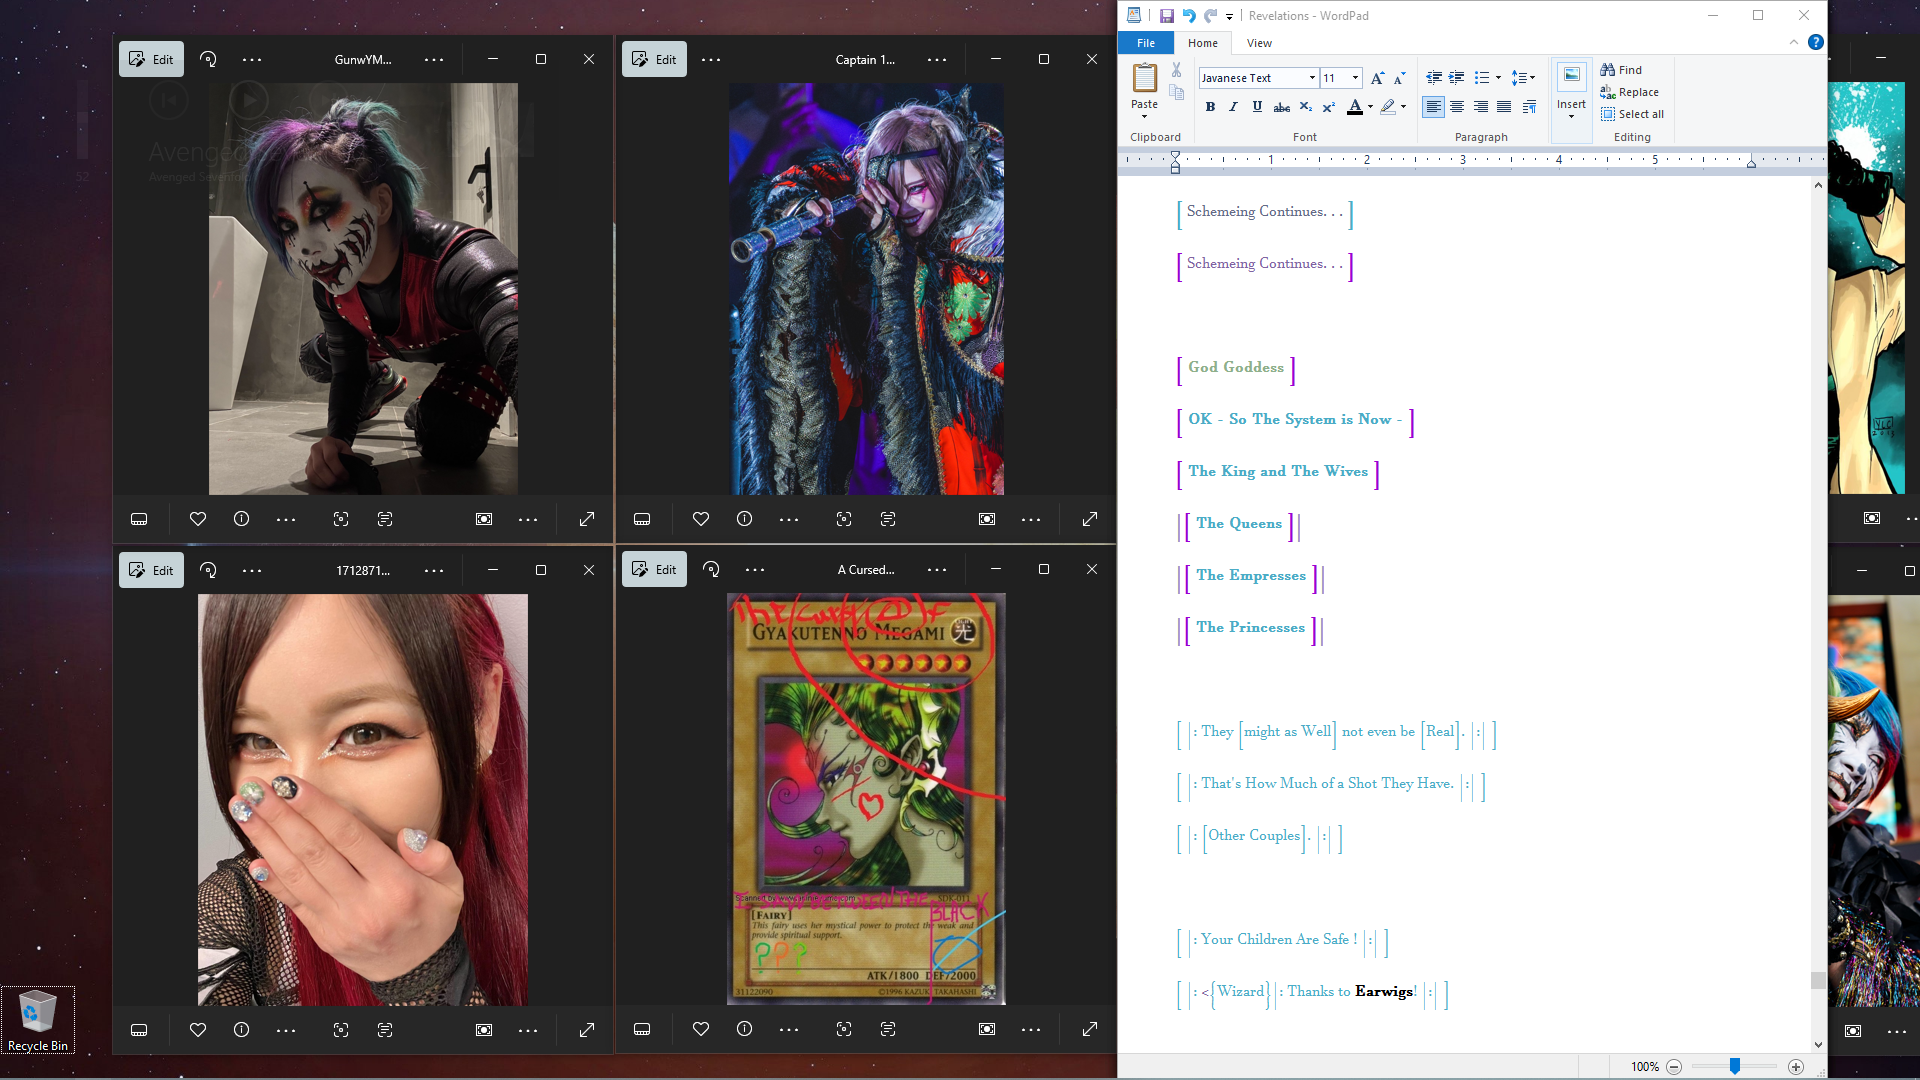Viewport: 1920px width, 1080px height.
Task: Undo last action in WordPad
Action: tap(1189, 16)
